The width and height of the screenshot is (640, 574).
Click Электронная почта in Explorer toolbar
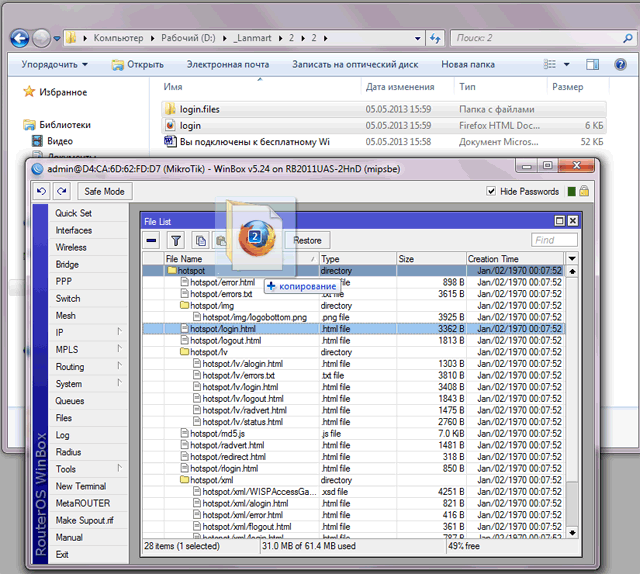click(228, 65)
